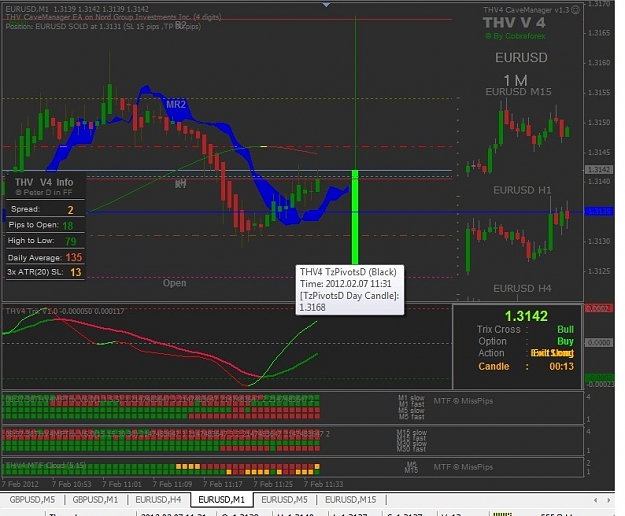Viewport: 625px width, 516px height.
Task: Click the Pips to Open value 18
Action: (68, 226)
